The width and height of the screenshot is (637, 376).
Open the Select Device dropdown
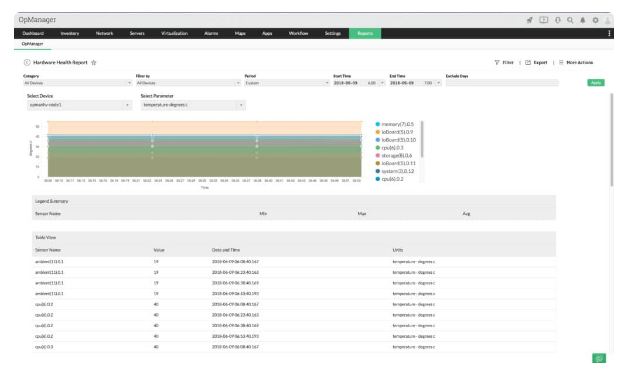pyautogui.click(x=79, y=105)
